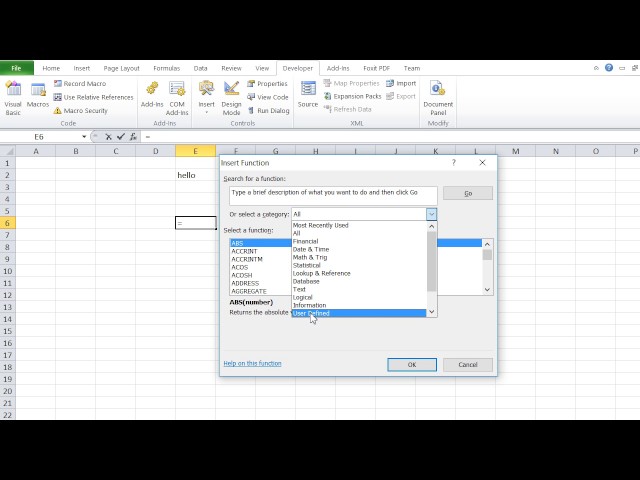Open Excel Help icon
The width and height of the screenshot is (640, 480).
coord(609,68)
